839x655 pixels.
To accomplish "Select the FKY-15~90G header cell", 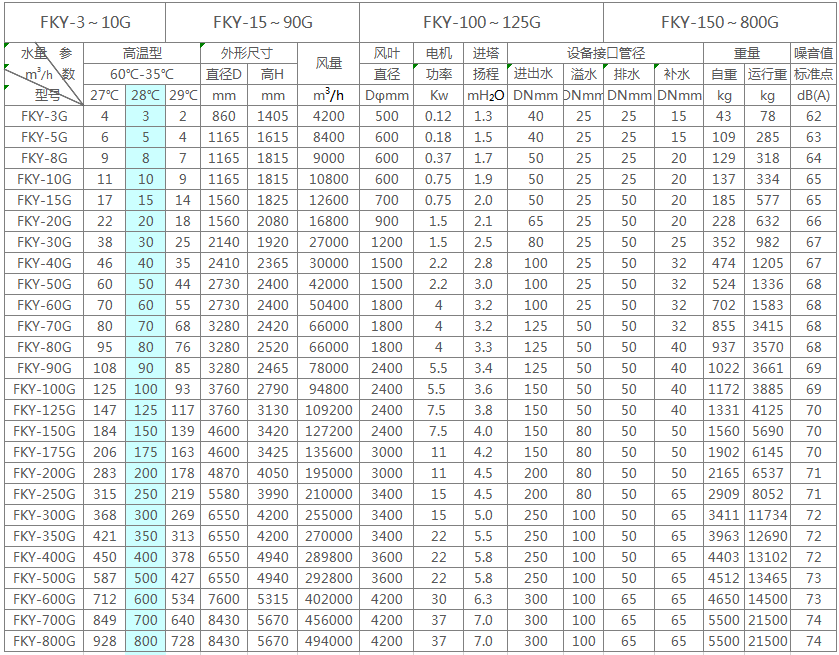I will click(x=262, y=22).
